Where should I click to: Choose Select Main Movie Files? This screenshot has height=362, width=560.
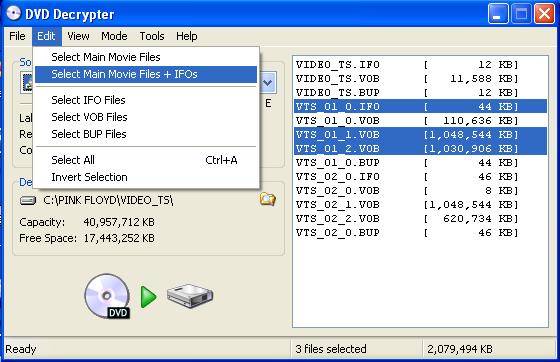pos(146,57)
